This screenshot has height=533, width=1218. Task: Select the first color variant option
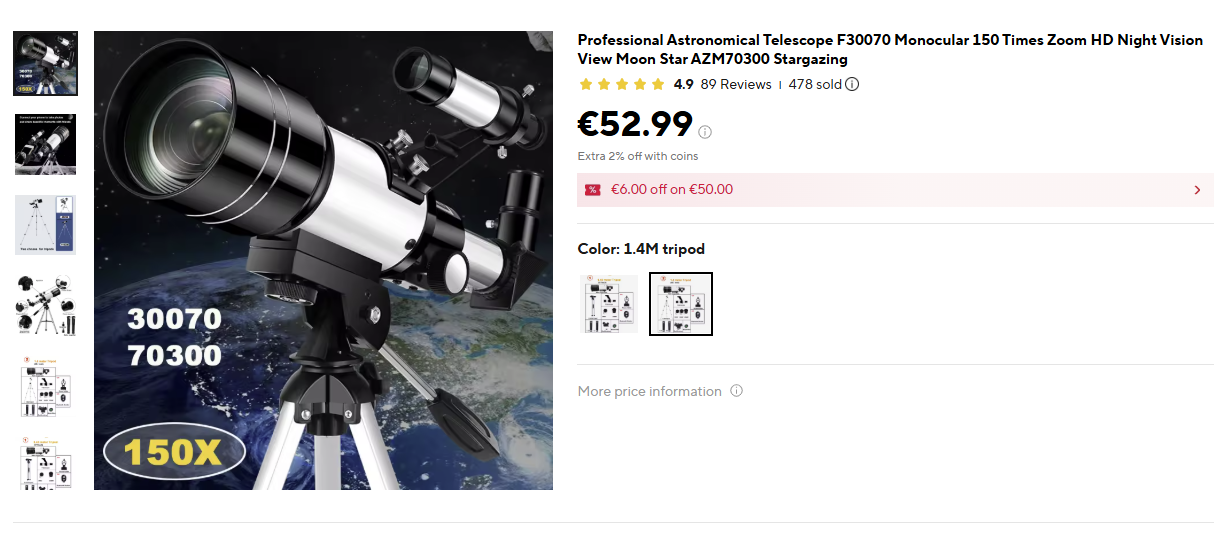click(x=609, y=304)
